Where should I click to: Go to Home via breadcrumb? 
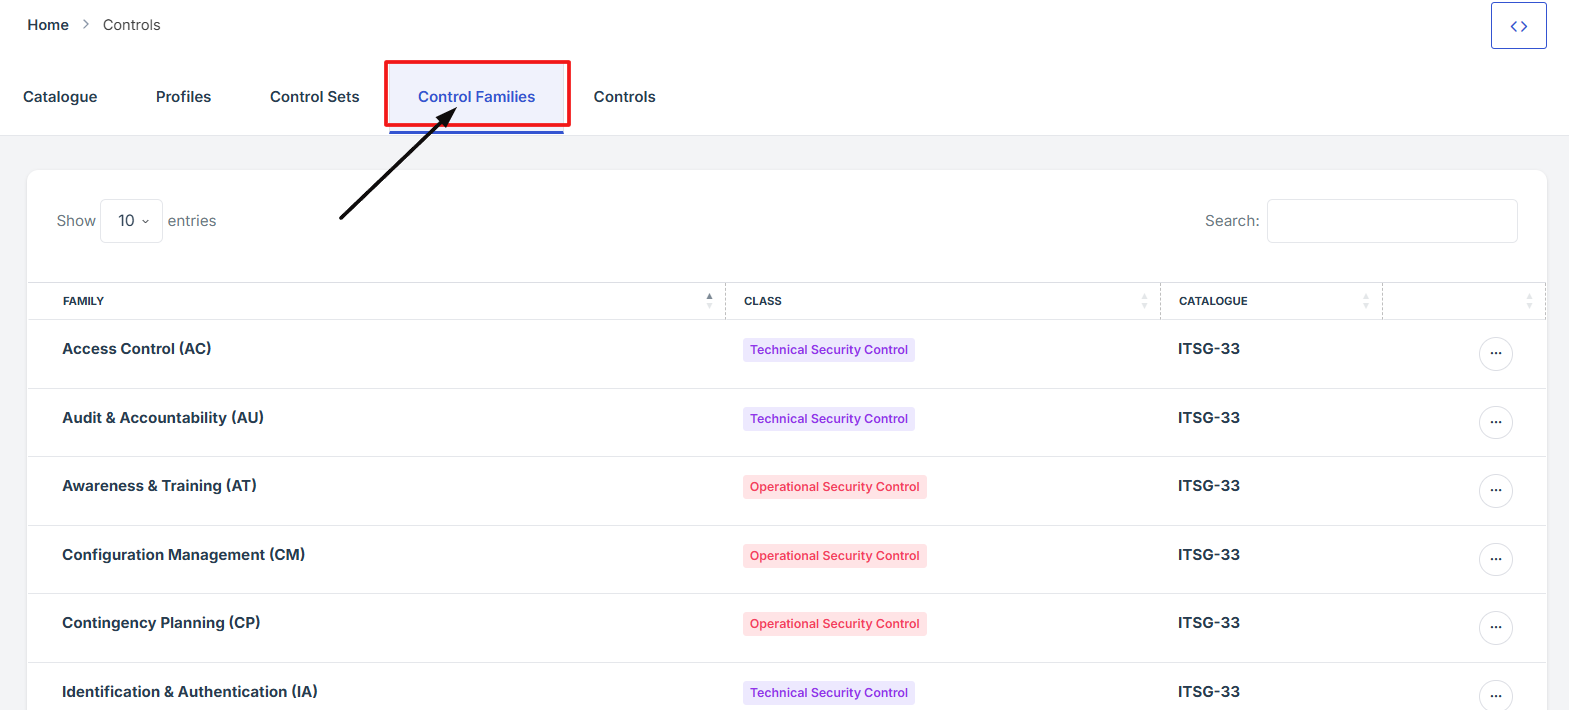48,25
